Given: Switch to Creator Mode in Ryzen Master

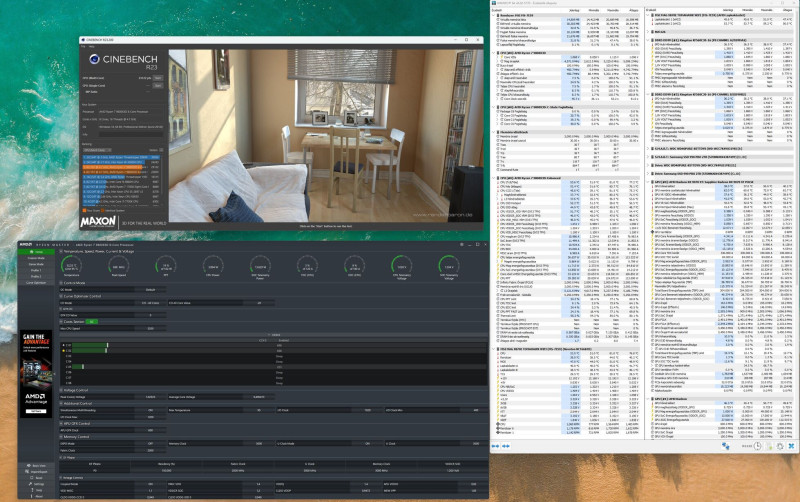Looking at the screenshot, I should (x=36, y=258).
